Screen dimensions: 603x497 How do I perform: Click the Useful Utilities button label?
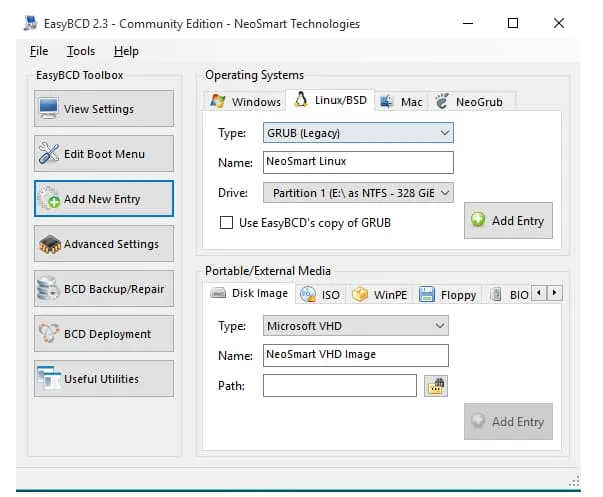pyautogui.click(x=101, y=379)
